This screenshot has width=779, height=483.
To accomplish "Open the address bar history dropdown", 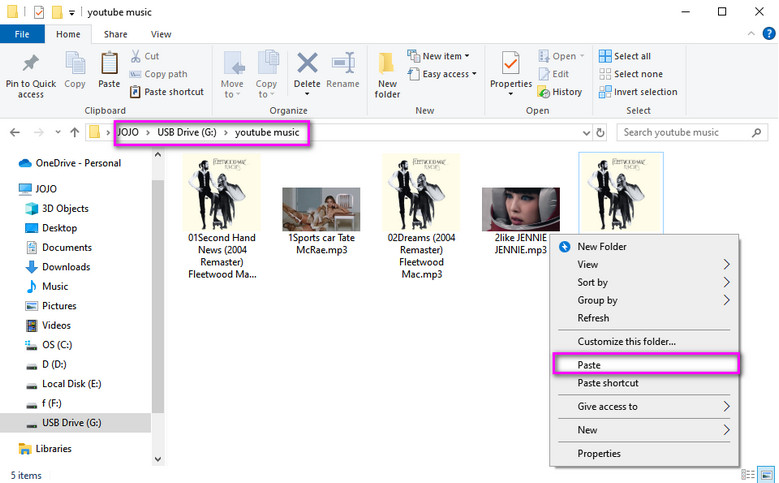I will pos(586,133).
